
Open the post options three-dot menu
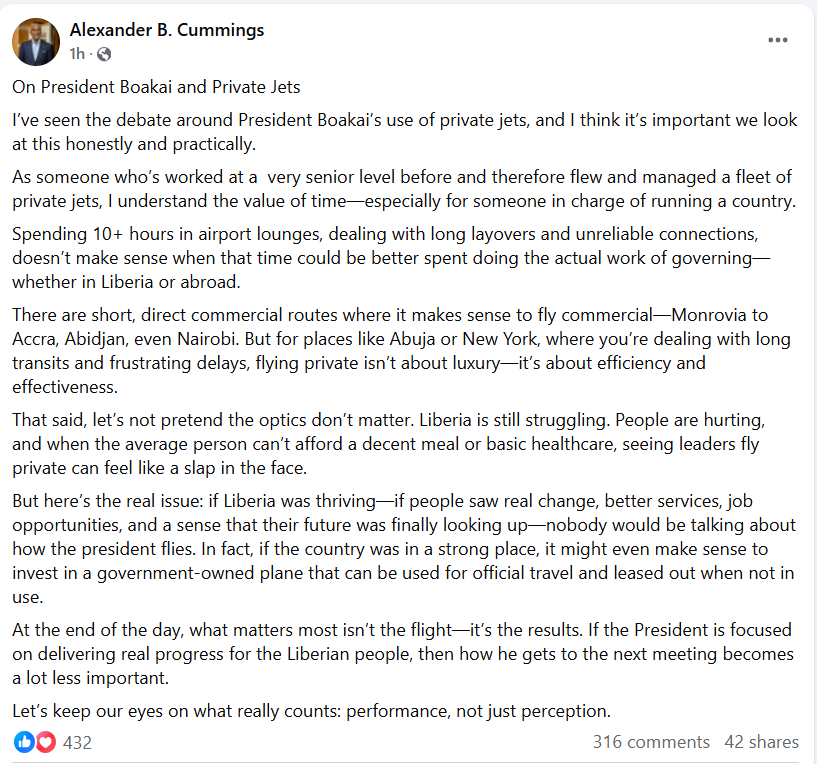(778, 40)
